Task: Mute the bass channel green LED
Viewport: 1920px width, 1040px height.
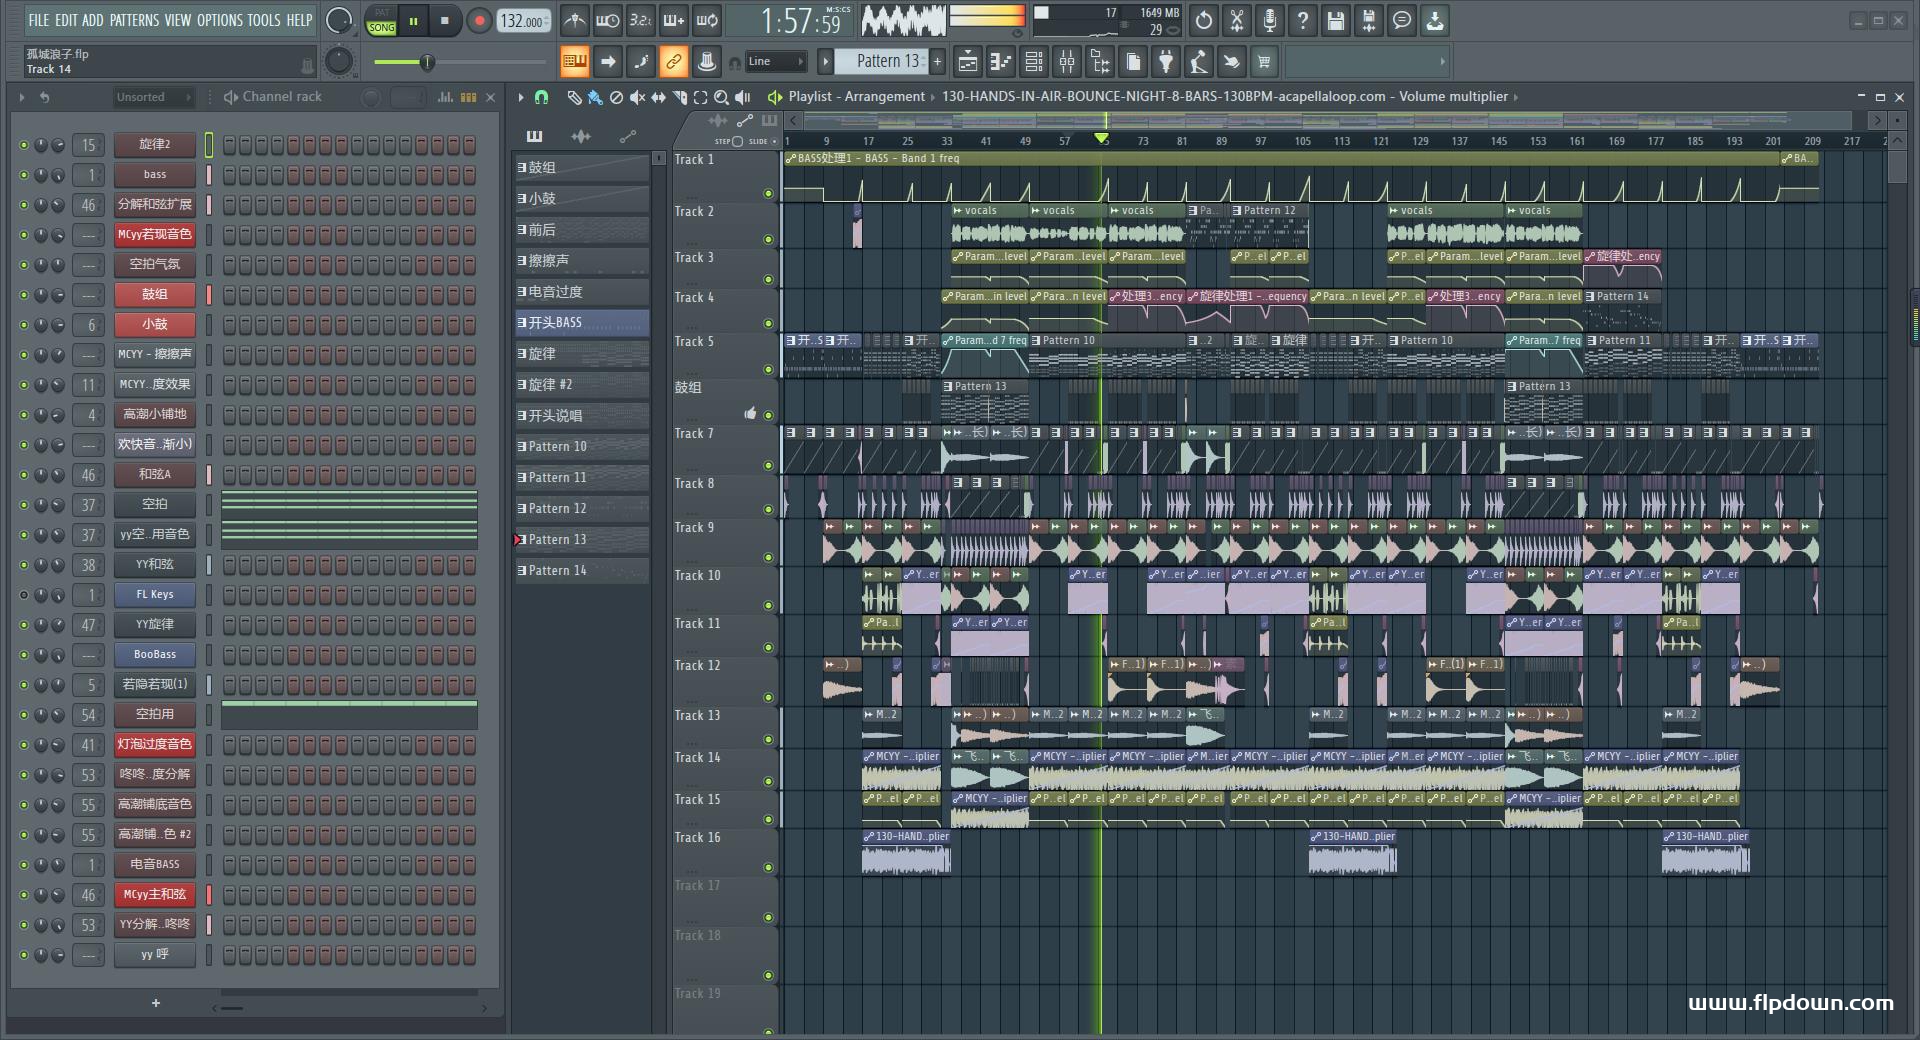Action: point(24,175)
